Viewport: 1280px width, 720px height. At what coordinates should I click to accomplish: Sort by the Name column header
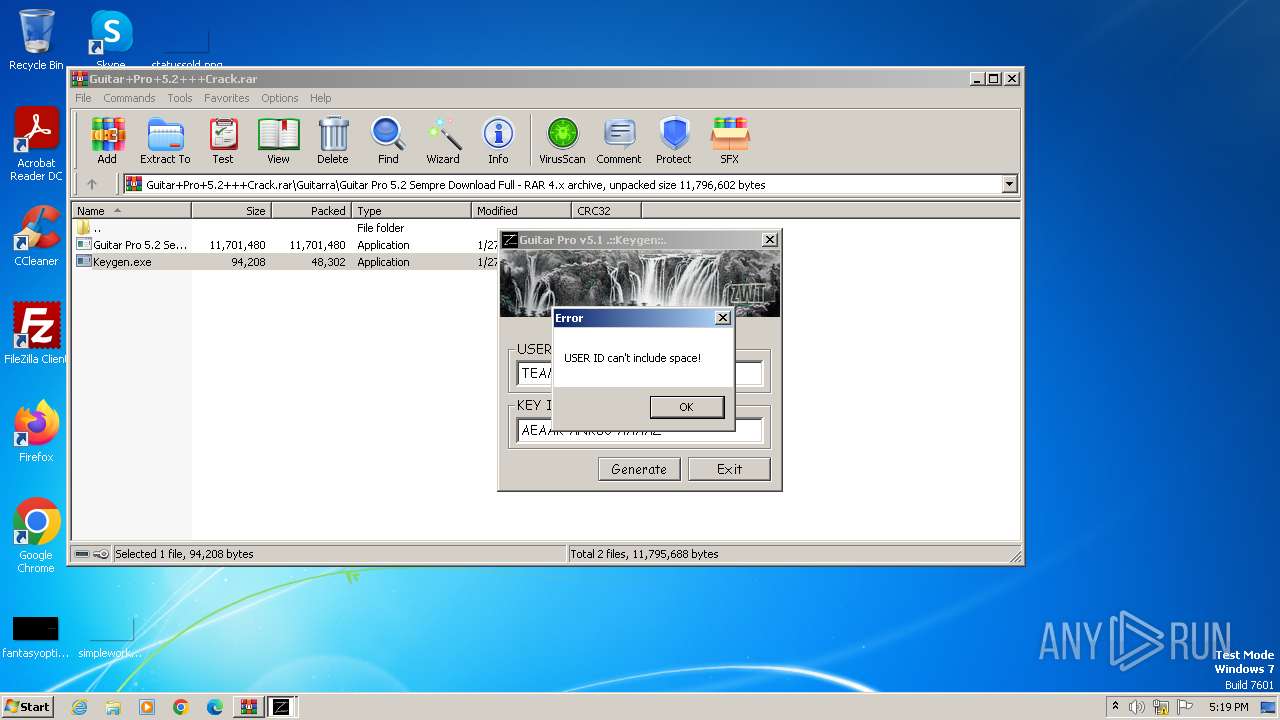(x=132, y=211)
